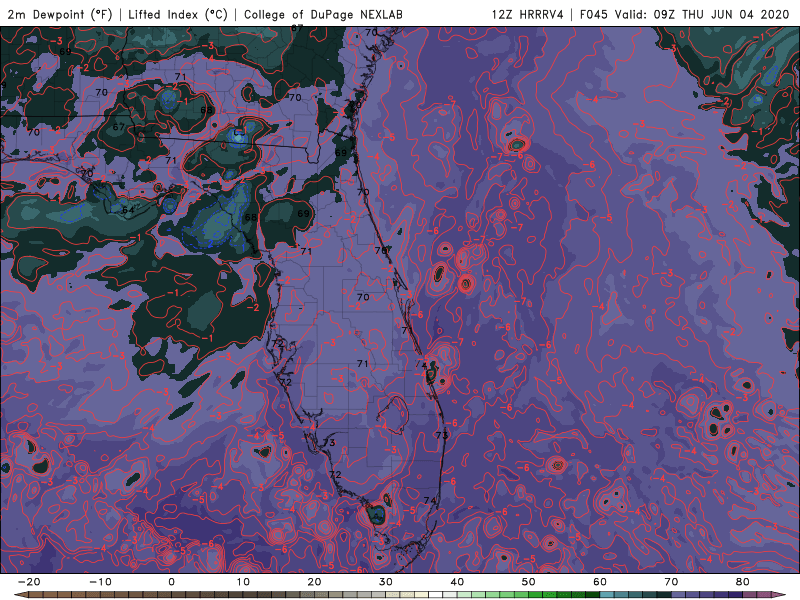Click the "12Z HRRRV4" model run label
Screen dimensions: 800x600
click(x=528, y=14)
